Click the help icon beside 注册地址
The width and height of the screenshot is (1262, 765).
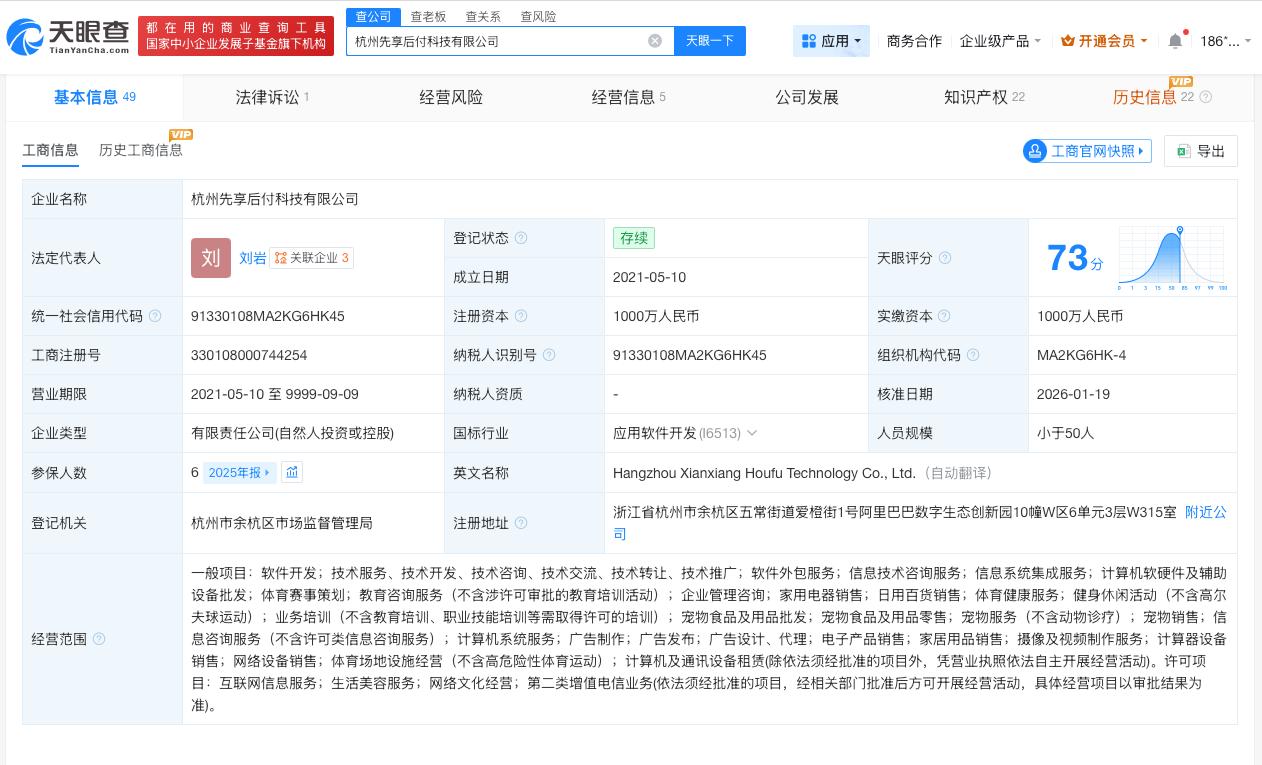pos(521,523)
